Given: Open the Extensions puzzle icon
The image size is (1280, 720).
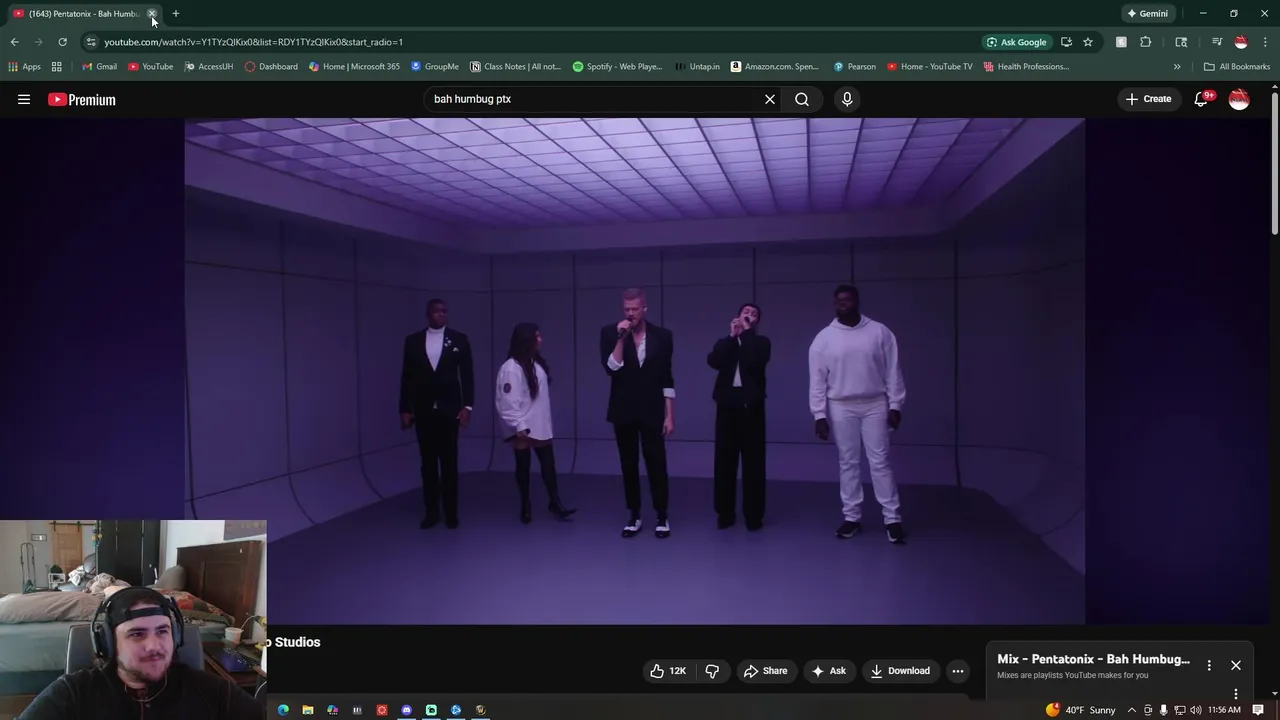Looking at the screenshot, I should pos(1146,42).
